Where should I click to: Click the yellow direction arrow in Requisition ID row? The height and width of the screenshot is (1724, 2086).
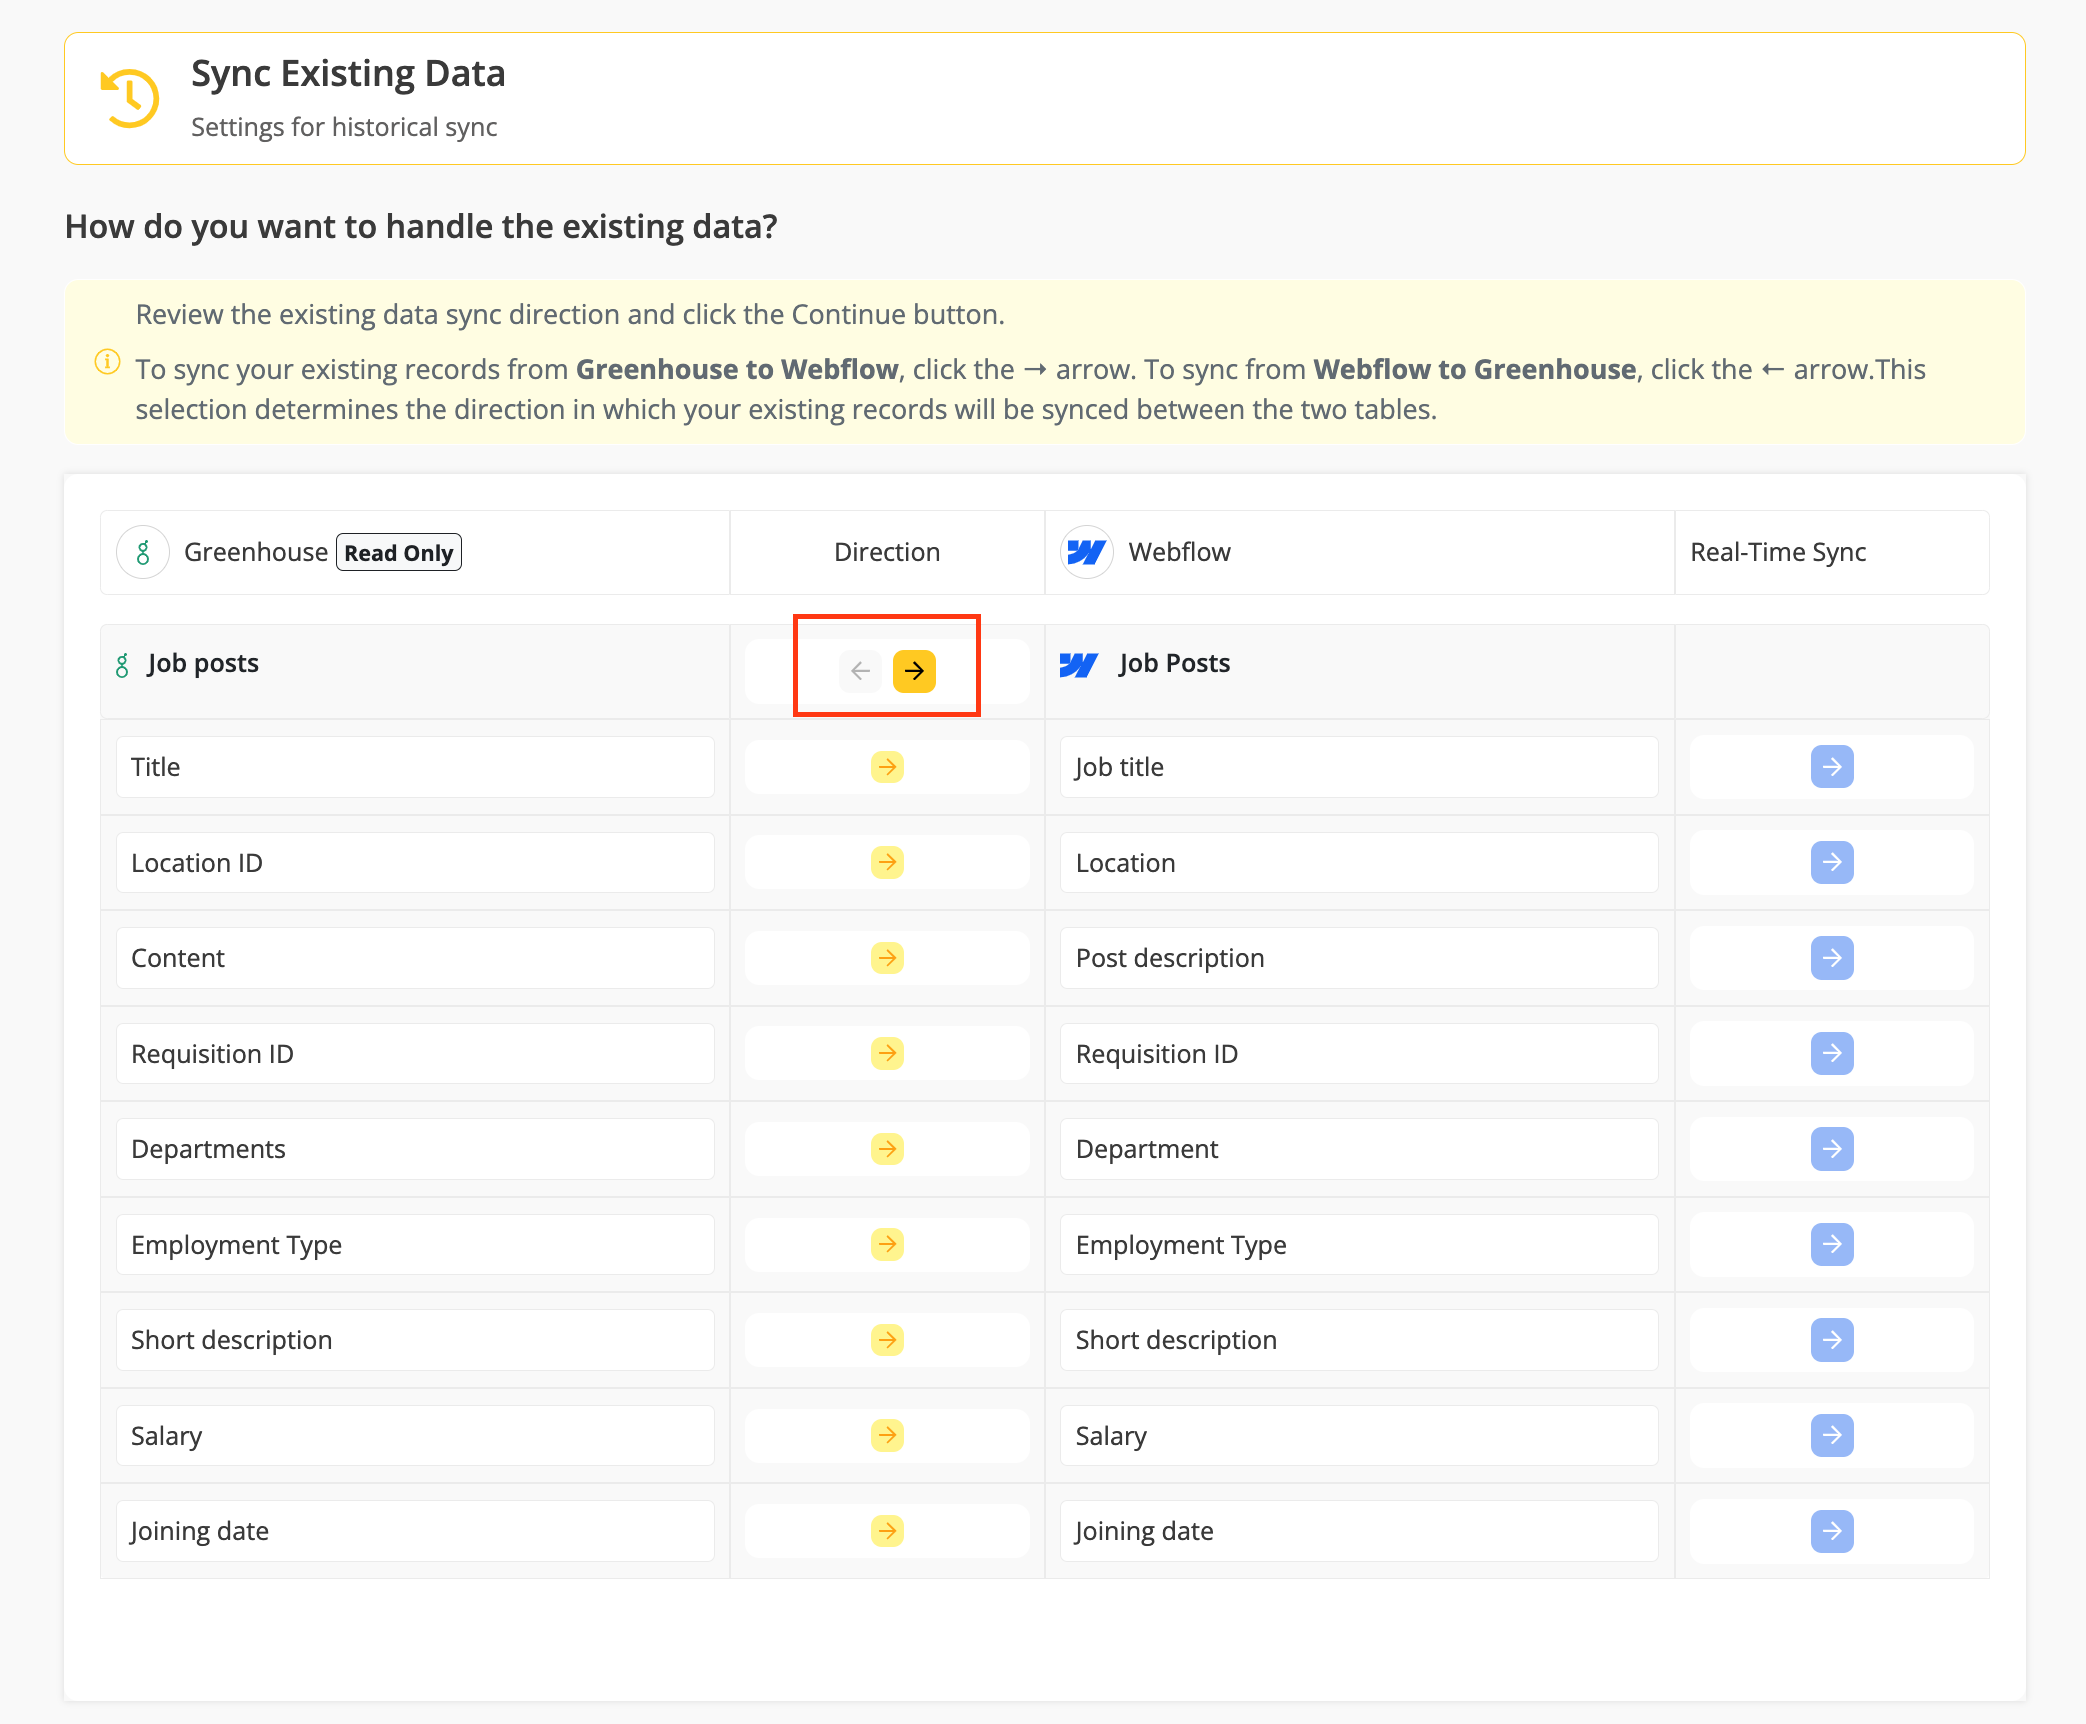click(887, 1053)
